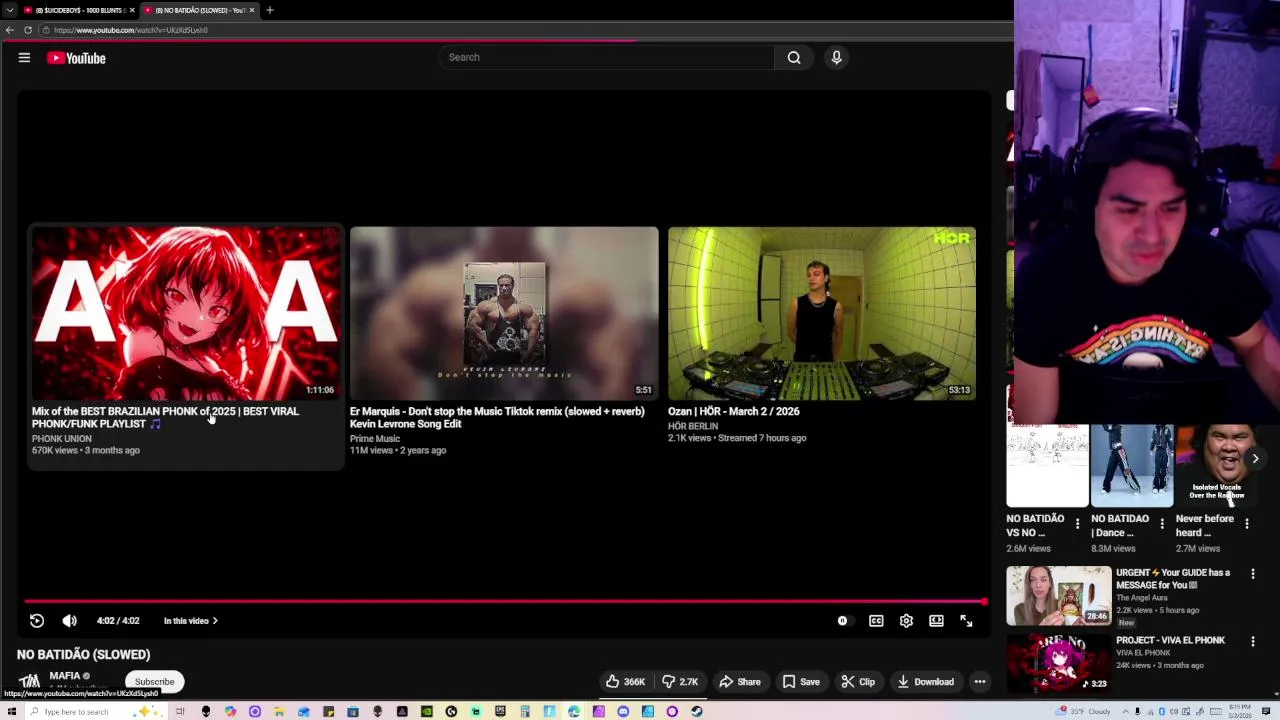
Task: Open the YouTube hamburger guide menu
Action: tap(24, 58)
